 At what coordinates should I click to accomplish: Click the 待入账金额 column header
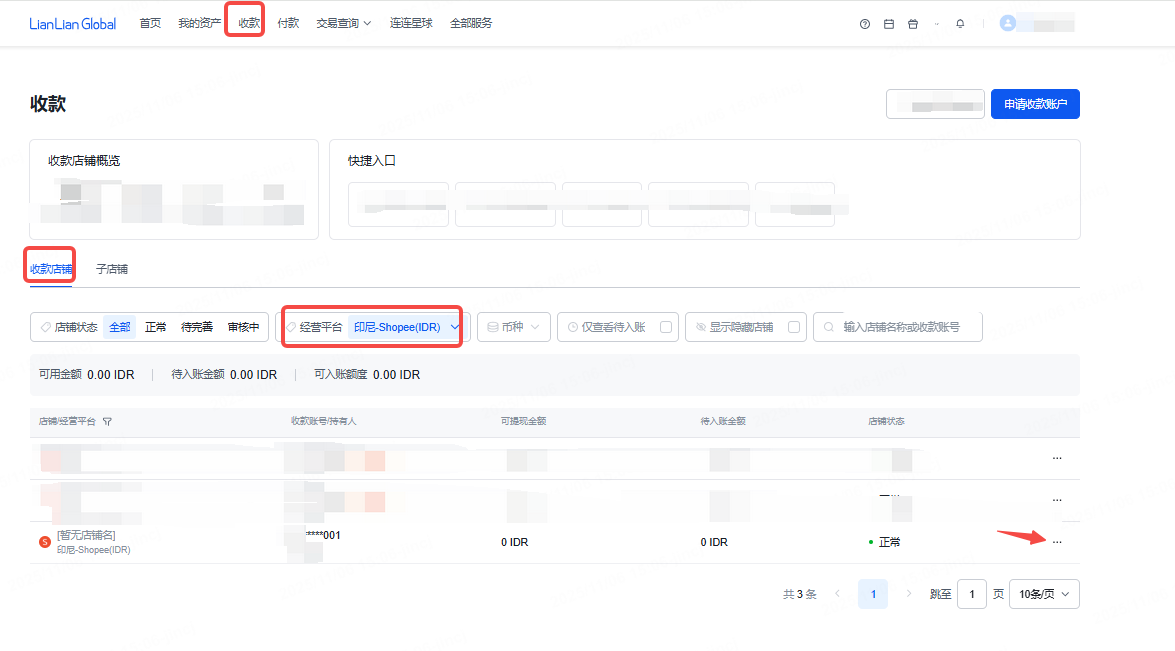point(723,422)
